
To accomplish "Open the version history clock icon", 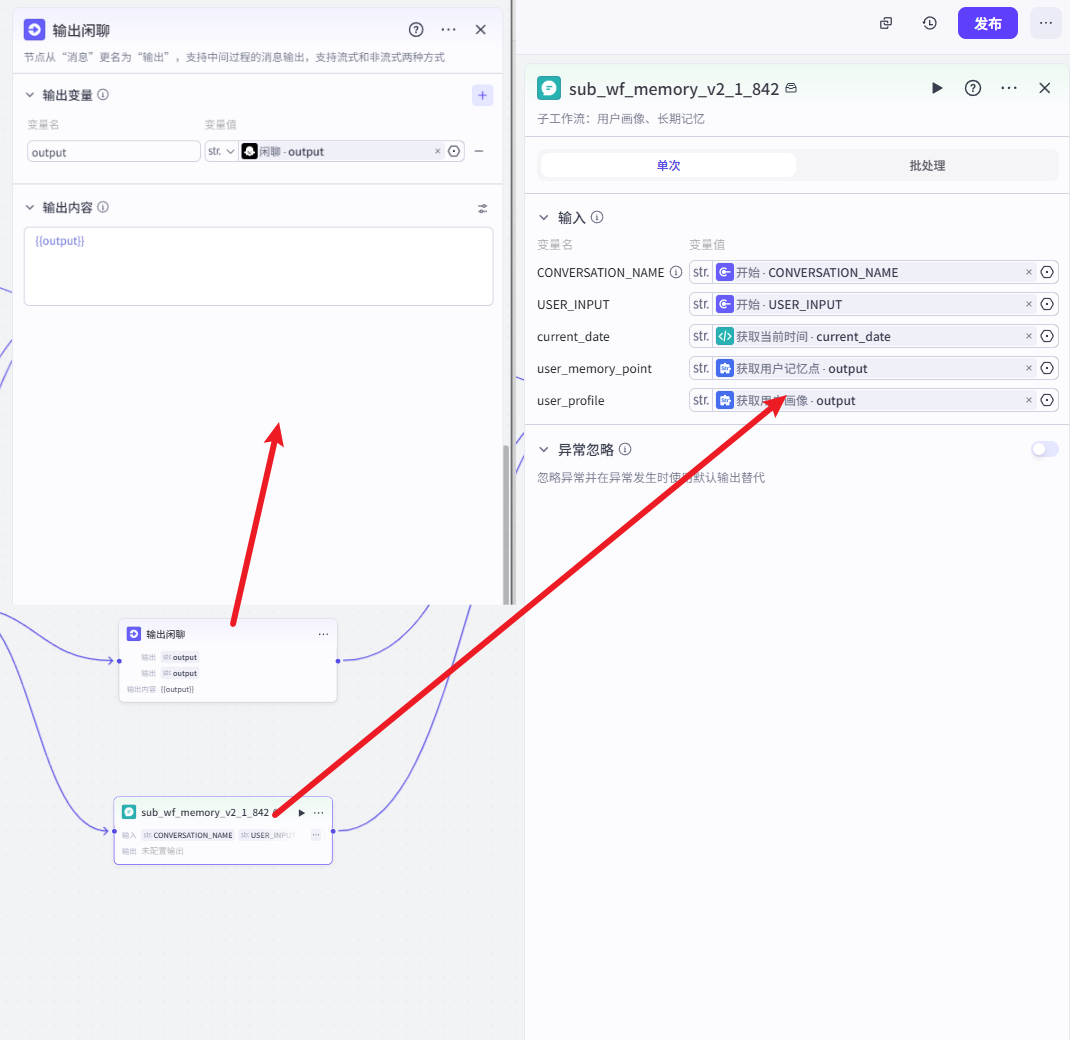I will click(x=929, y=23).
